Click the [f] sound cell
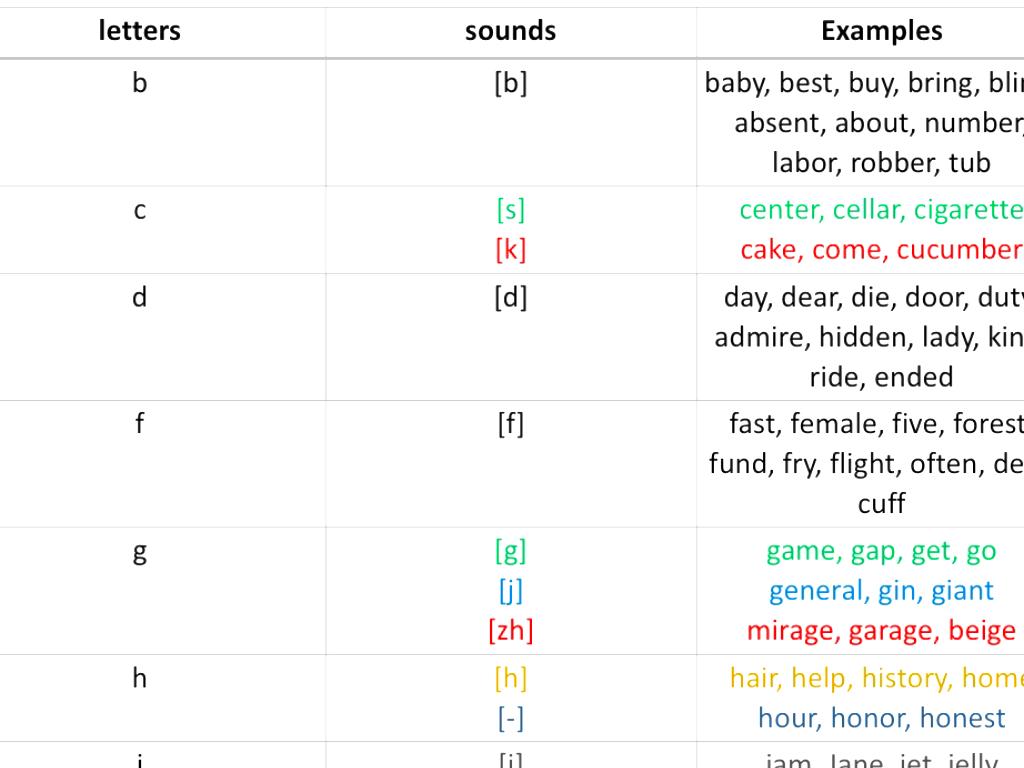The width and height of the screenshot is (1024, 768). [x=510, y=425]
